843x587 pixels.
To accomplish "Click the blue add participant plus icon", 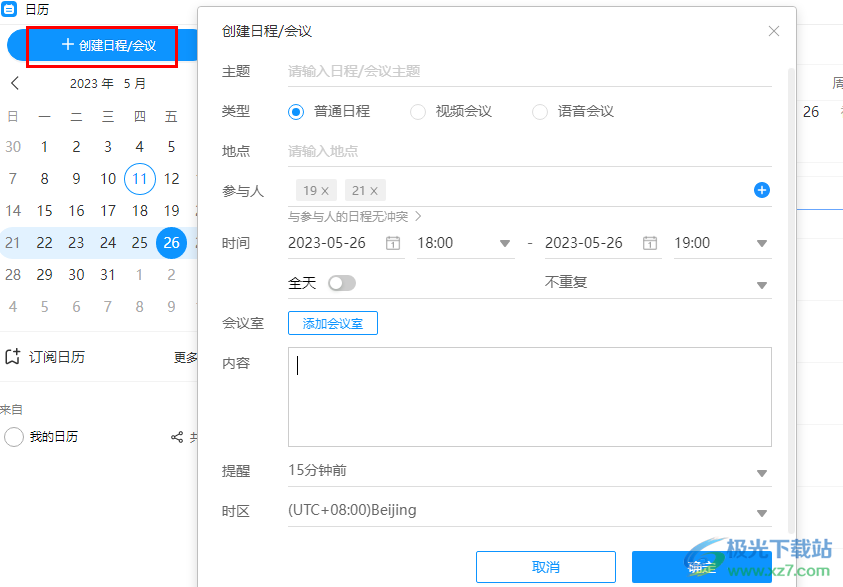I will [761, 190].
